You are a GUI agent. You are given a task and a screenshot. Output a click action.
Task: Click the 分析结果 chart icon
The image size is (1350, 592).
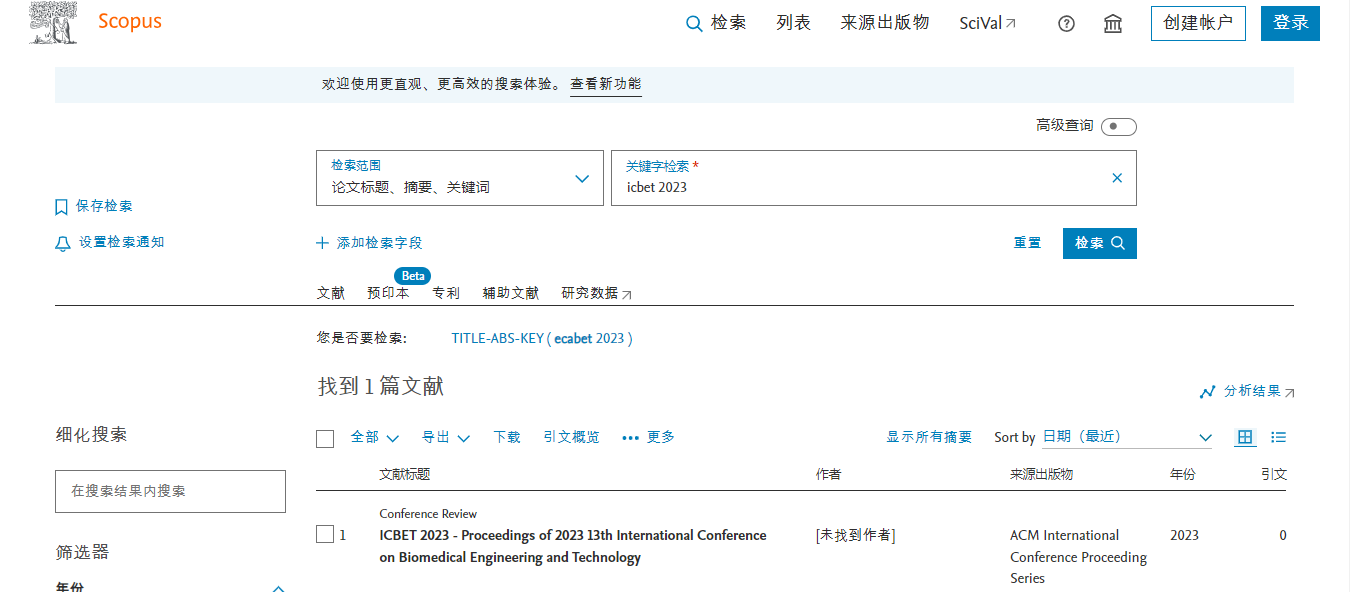pos(1208,392)
